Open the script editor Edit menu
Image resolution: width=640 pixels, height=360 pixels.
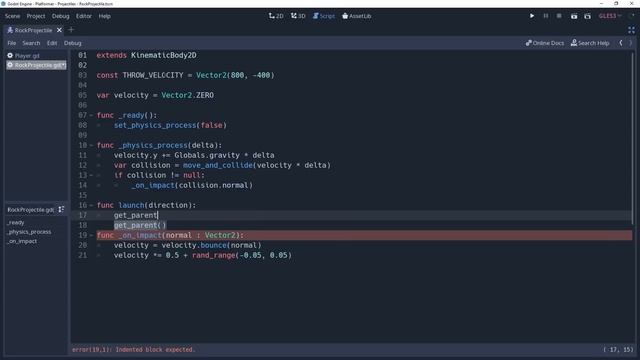coord(52,43)
